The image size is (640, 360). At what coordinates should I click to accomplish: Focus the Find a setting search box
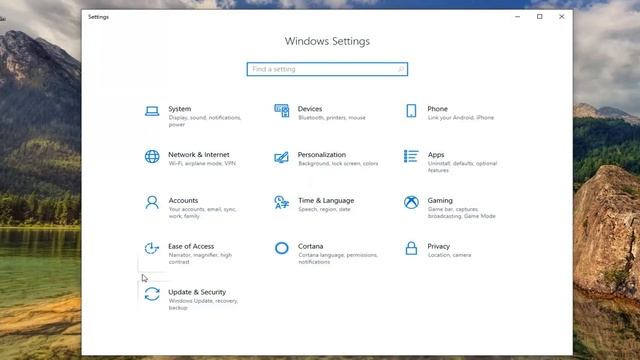327,69
